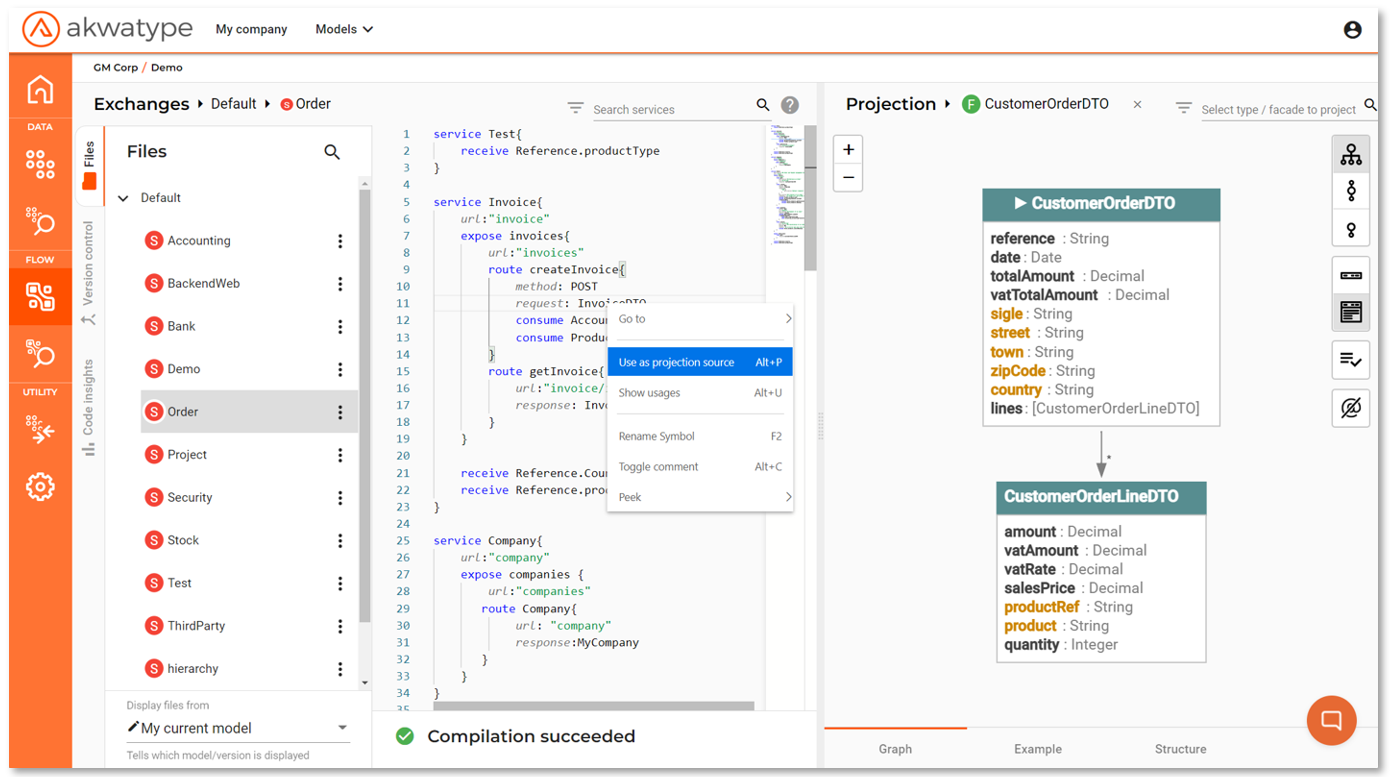Click Default in Exchanges breadcrumb
This screenshot has width=1390, height=777.
click(x=234, y=104)
